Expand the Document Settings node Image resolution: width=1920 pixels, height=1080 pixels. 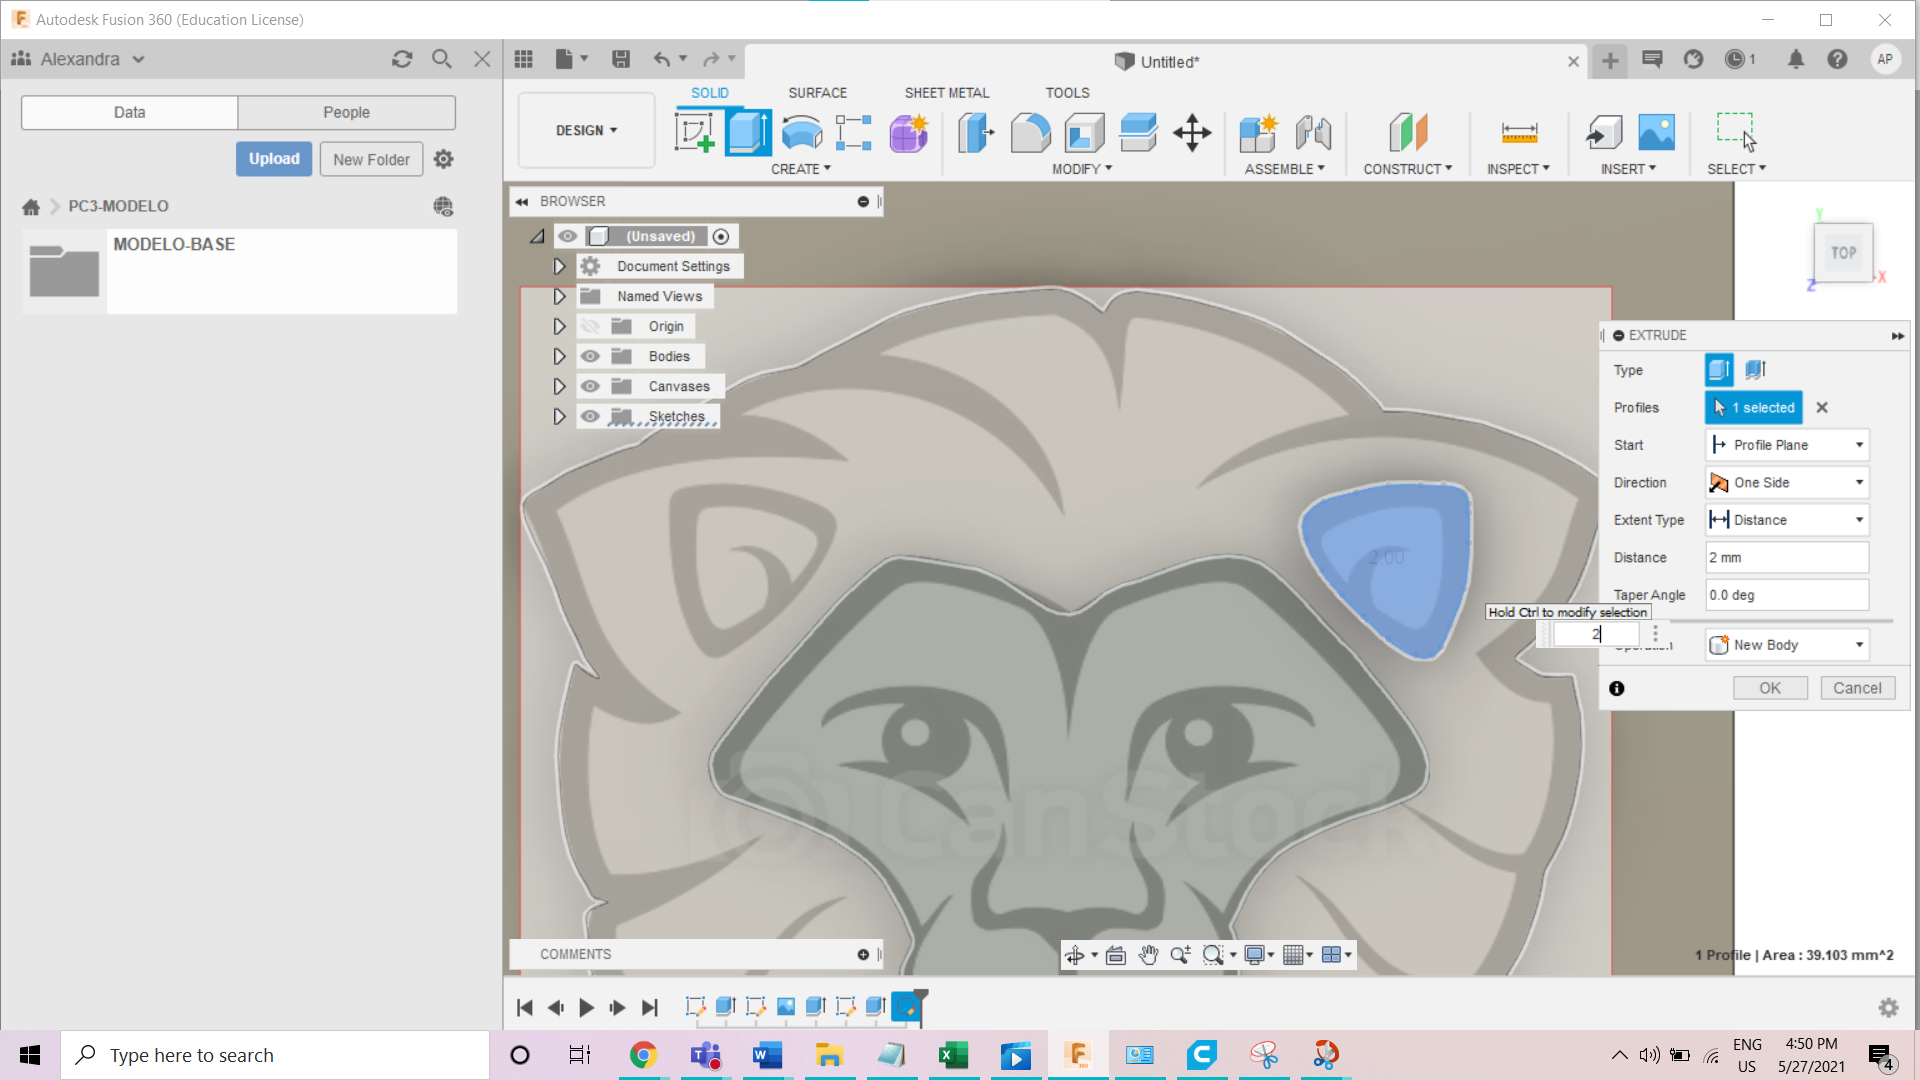[x=559, y=266]
